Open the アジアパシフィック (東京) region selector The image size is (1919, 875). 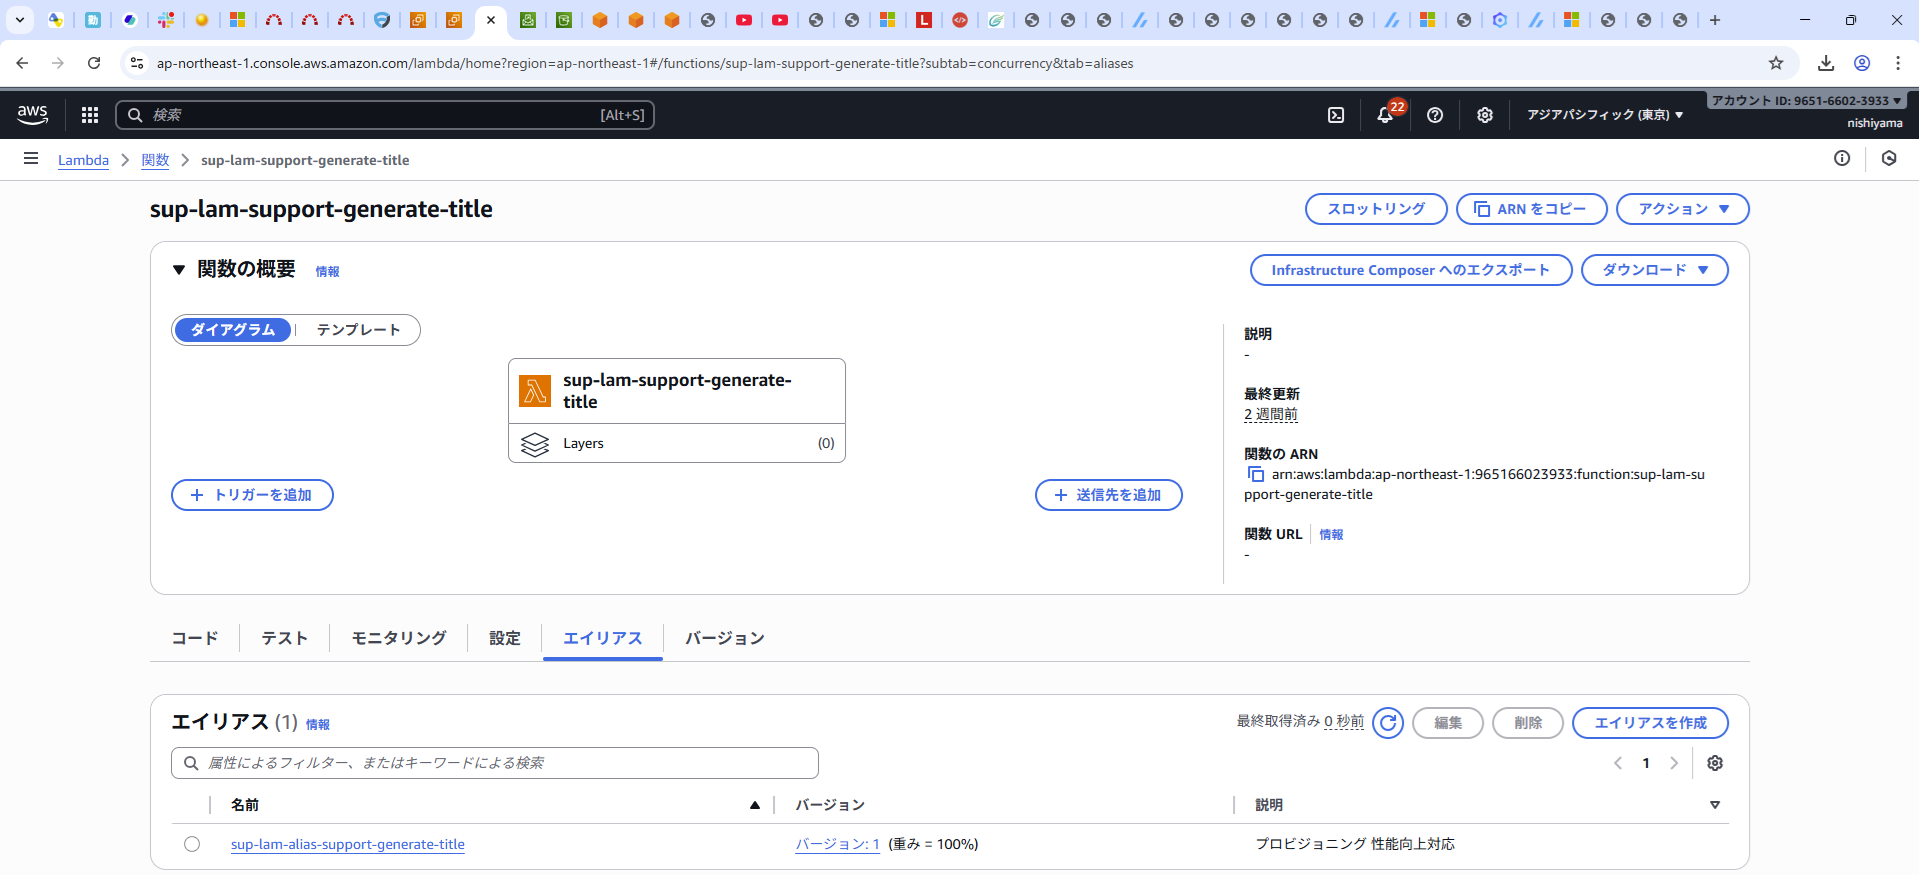(1604, 115)
